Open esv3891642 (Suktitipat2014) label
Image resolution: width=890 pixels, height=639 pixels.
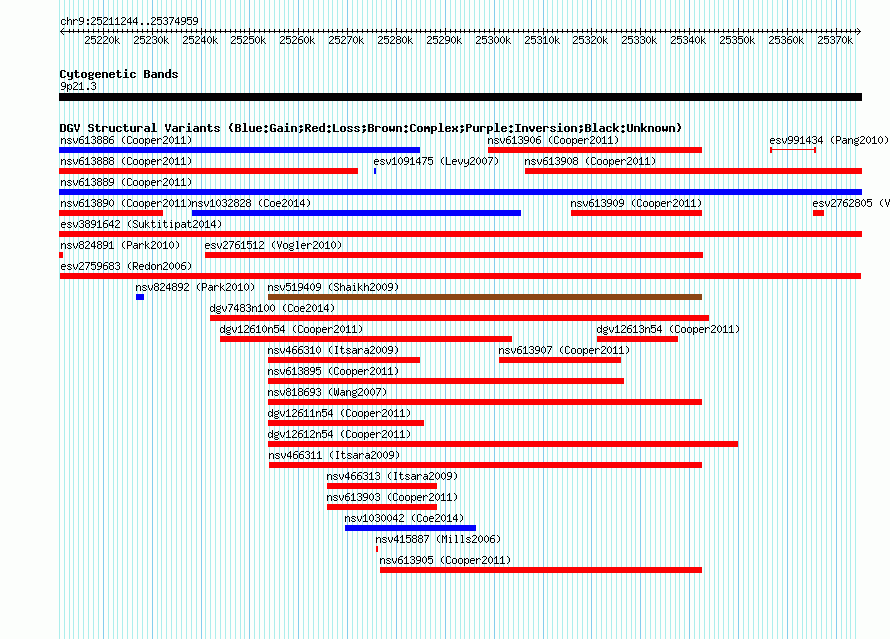point(141,224)
